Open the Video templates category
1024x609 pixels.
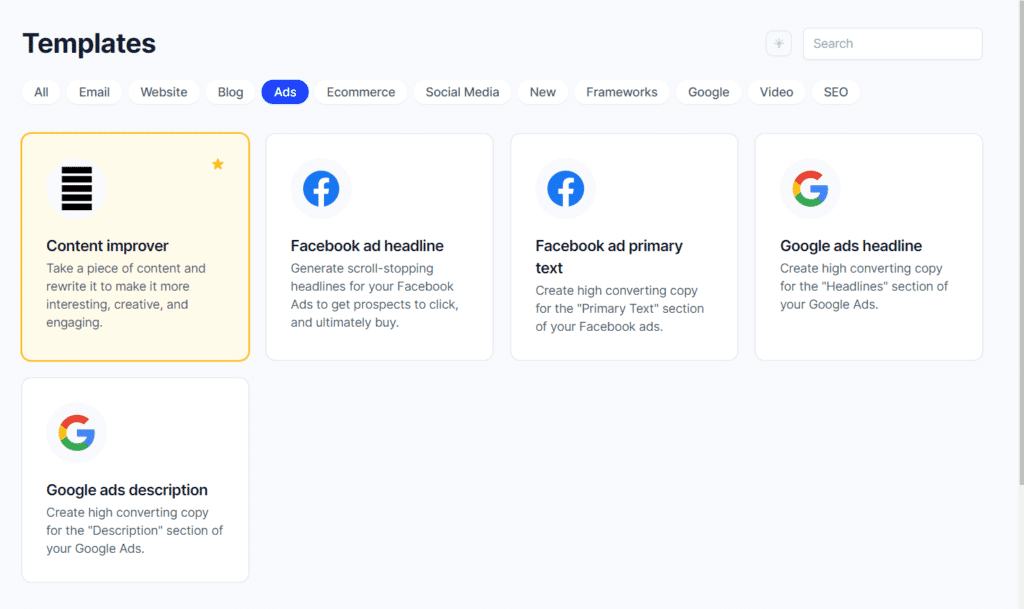tap(776, 92)
